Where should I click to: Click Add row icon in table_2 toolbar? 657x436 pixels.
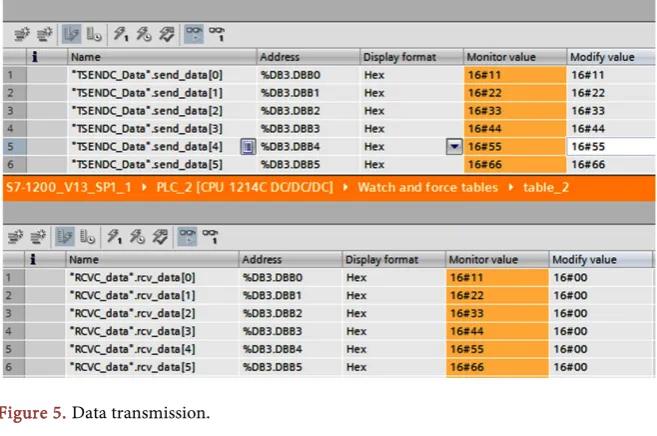pyautogui.click(x=38, y=237)
